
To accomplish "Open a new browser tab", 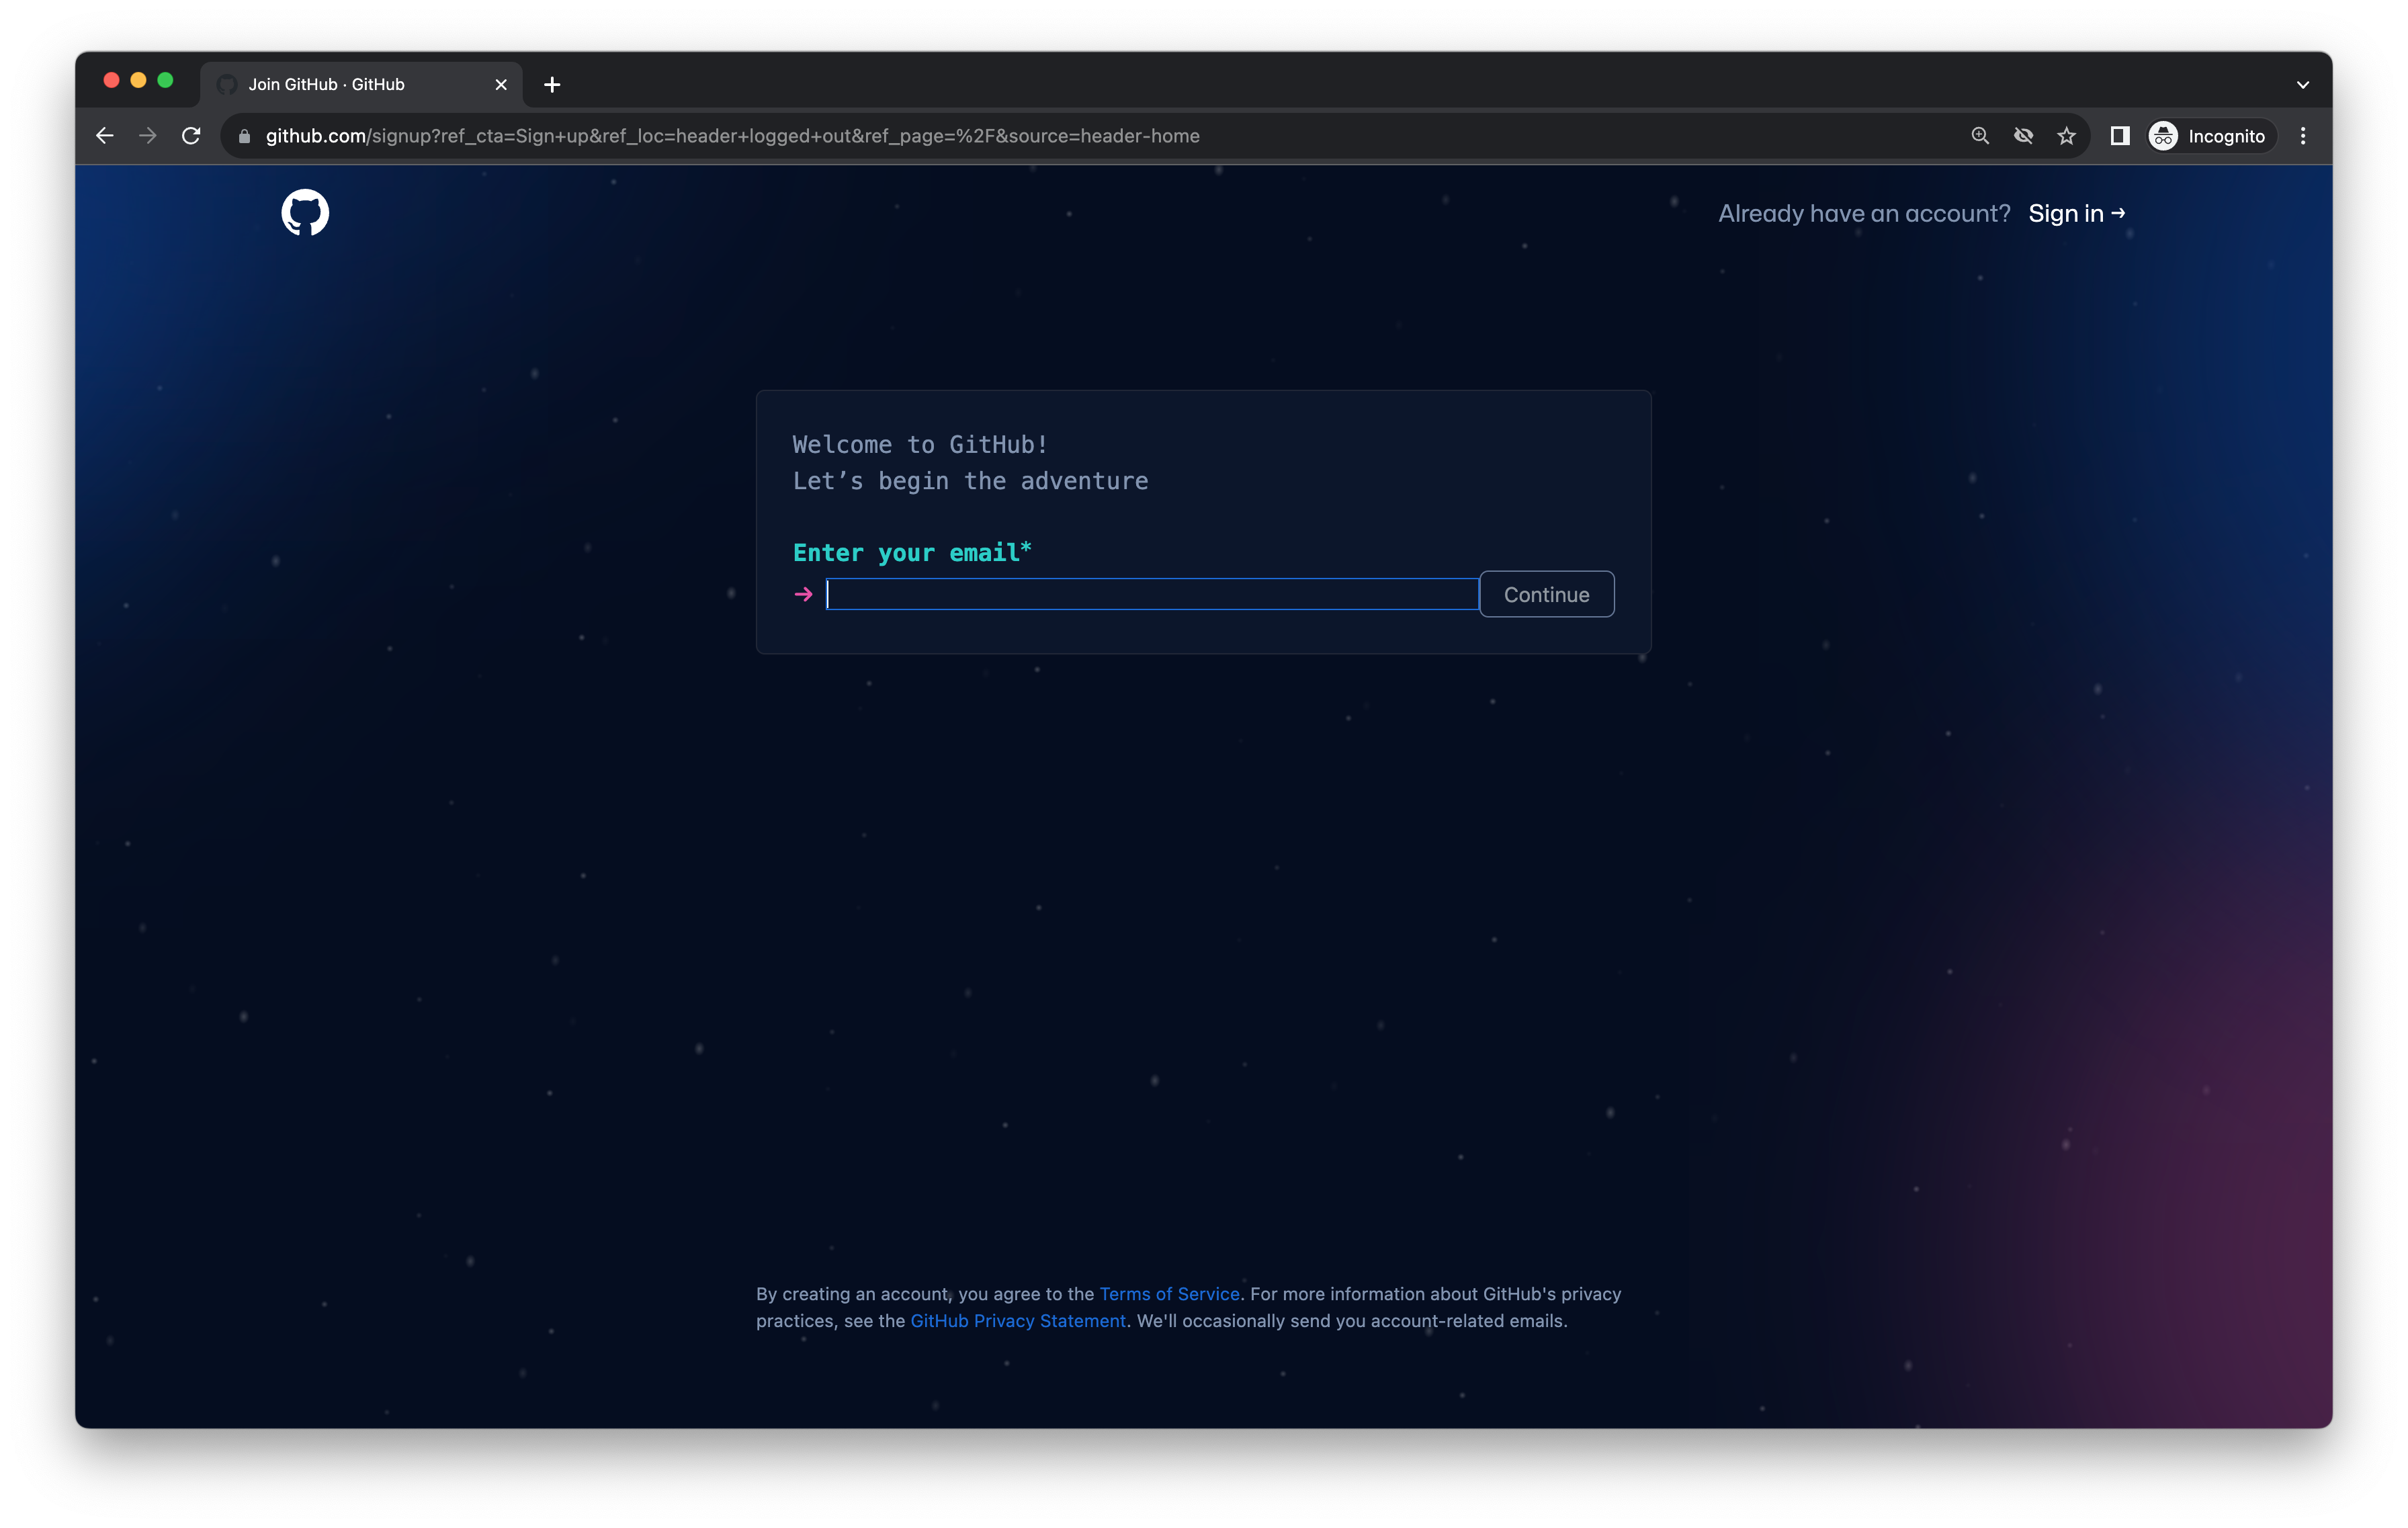I will pos(552,85).
